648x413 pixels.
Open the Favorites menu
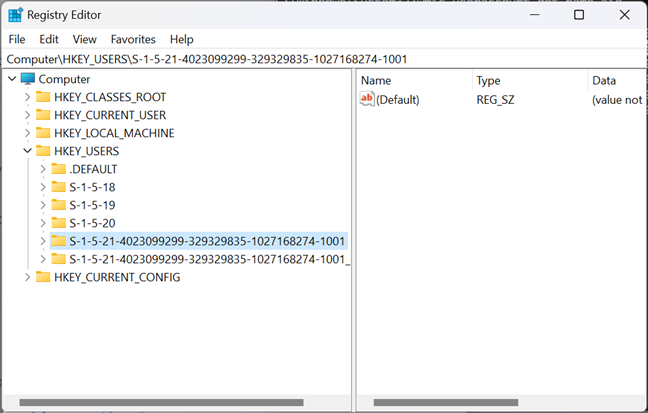click(133, 39)
